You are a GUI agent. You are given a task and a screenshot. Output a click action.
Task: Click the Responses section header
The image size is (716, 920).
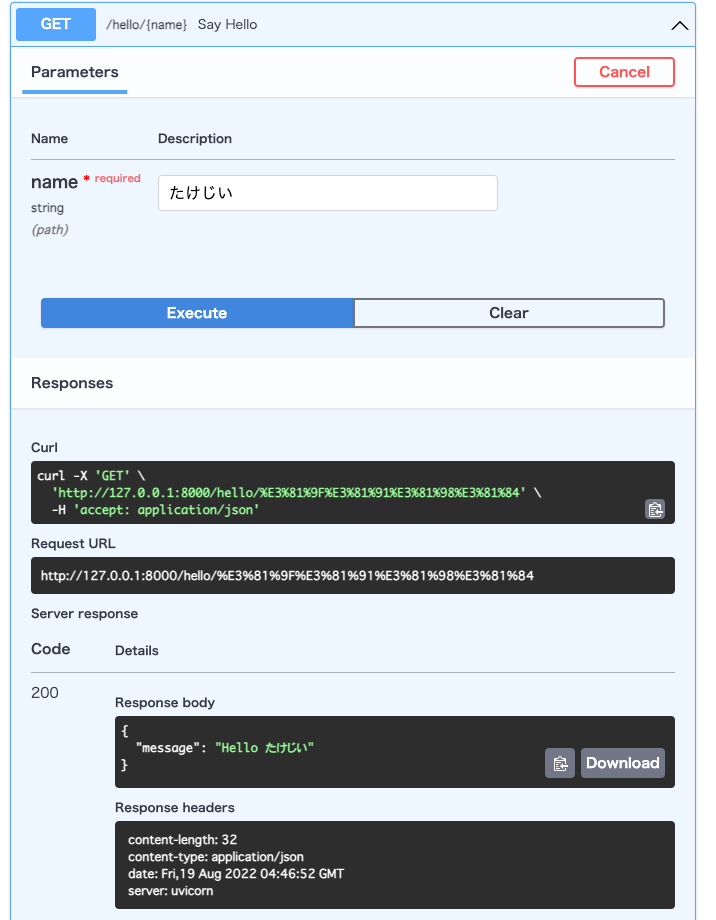coord(72,383)
